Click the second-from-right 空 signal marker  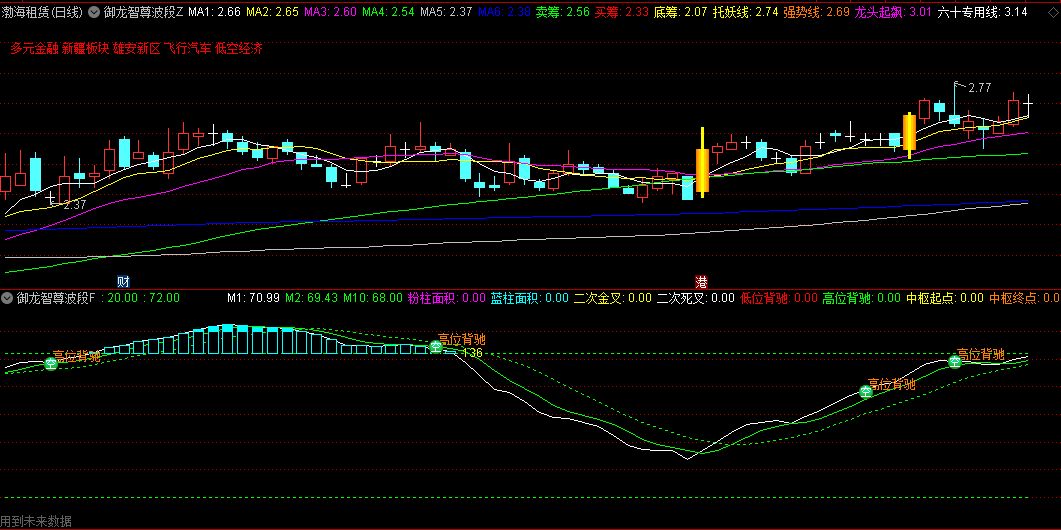[x=865, y=391]
